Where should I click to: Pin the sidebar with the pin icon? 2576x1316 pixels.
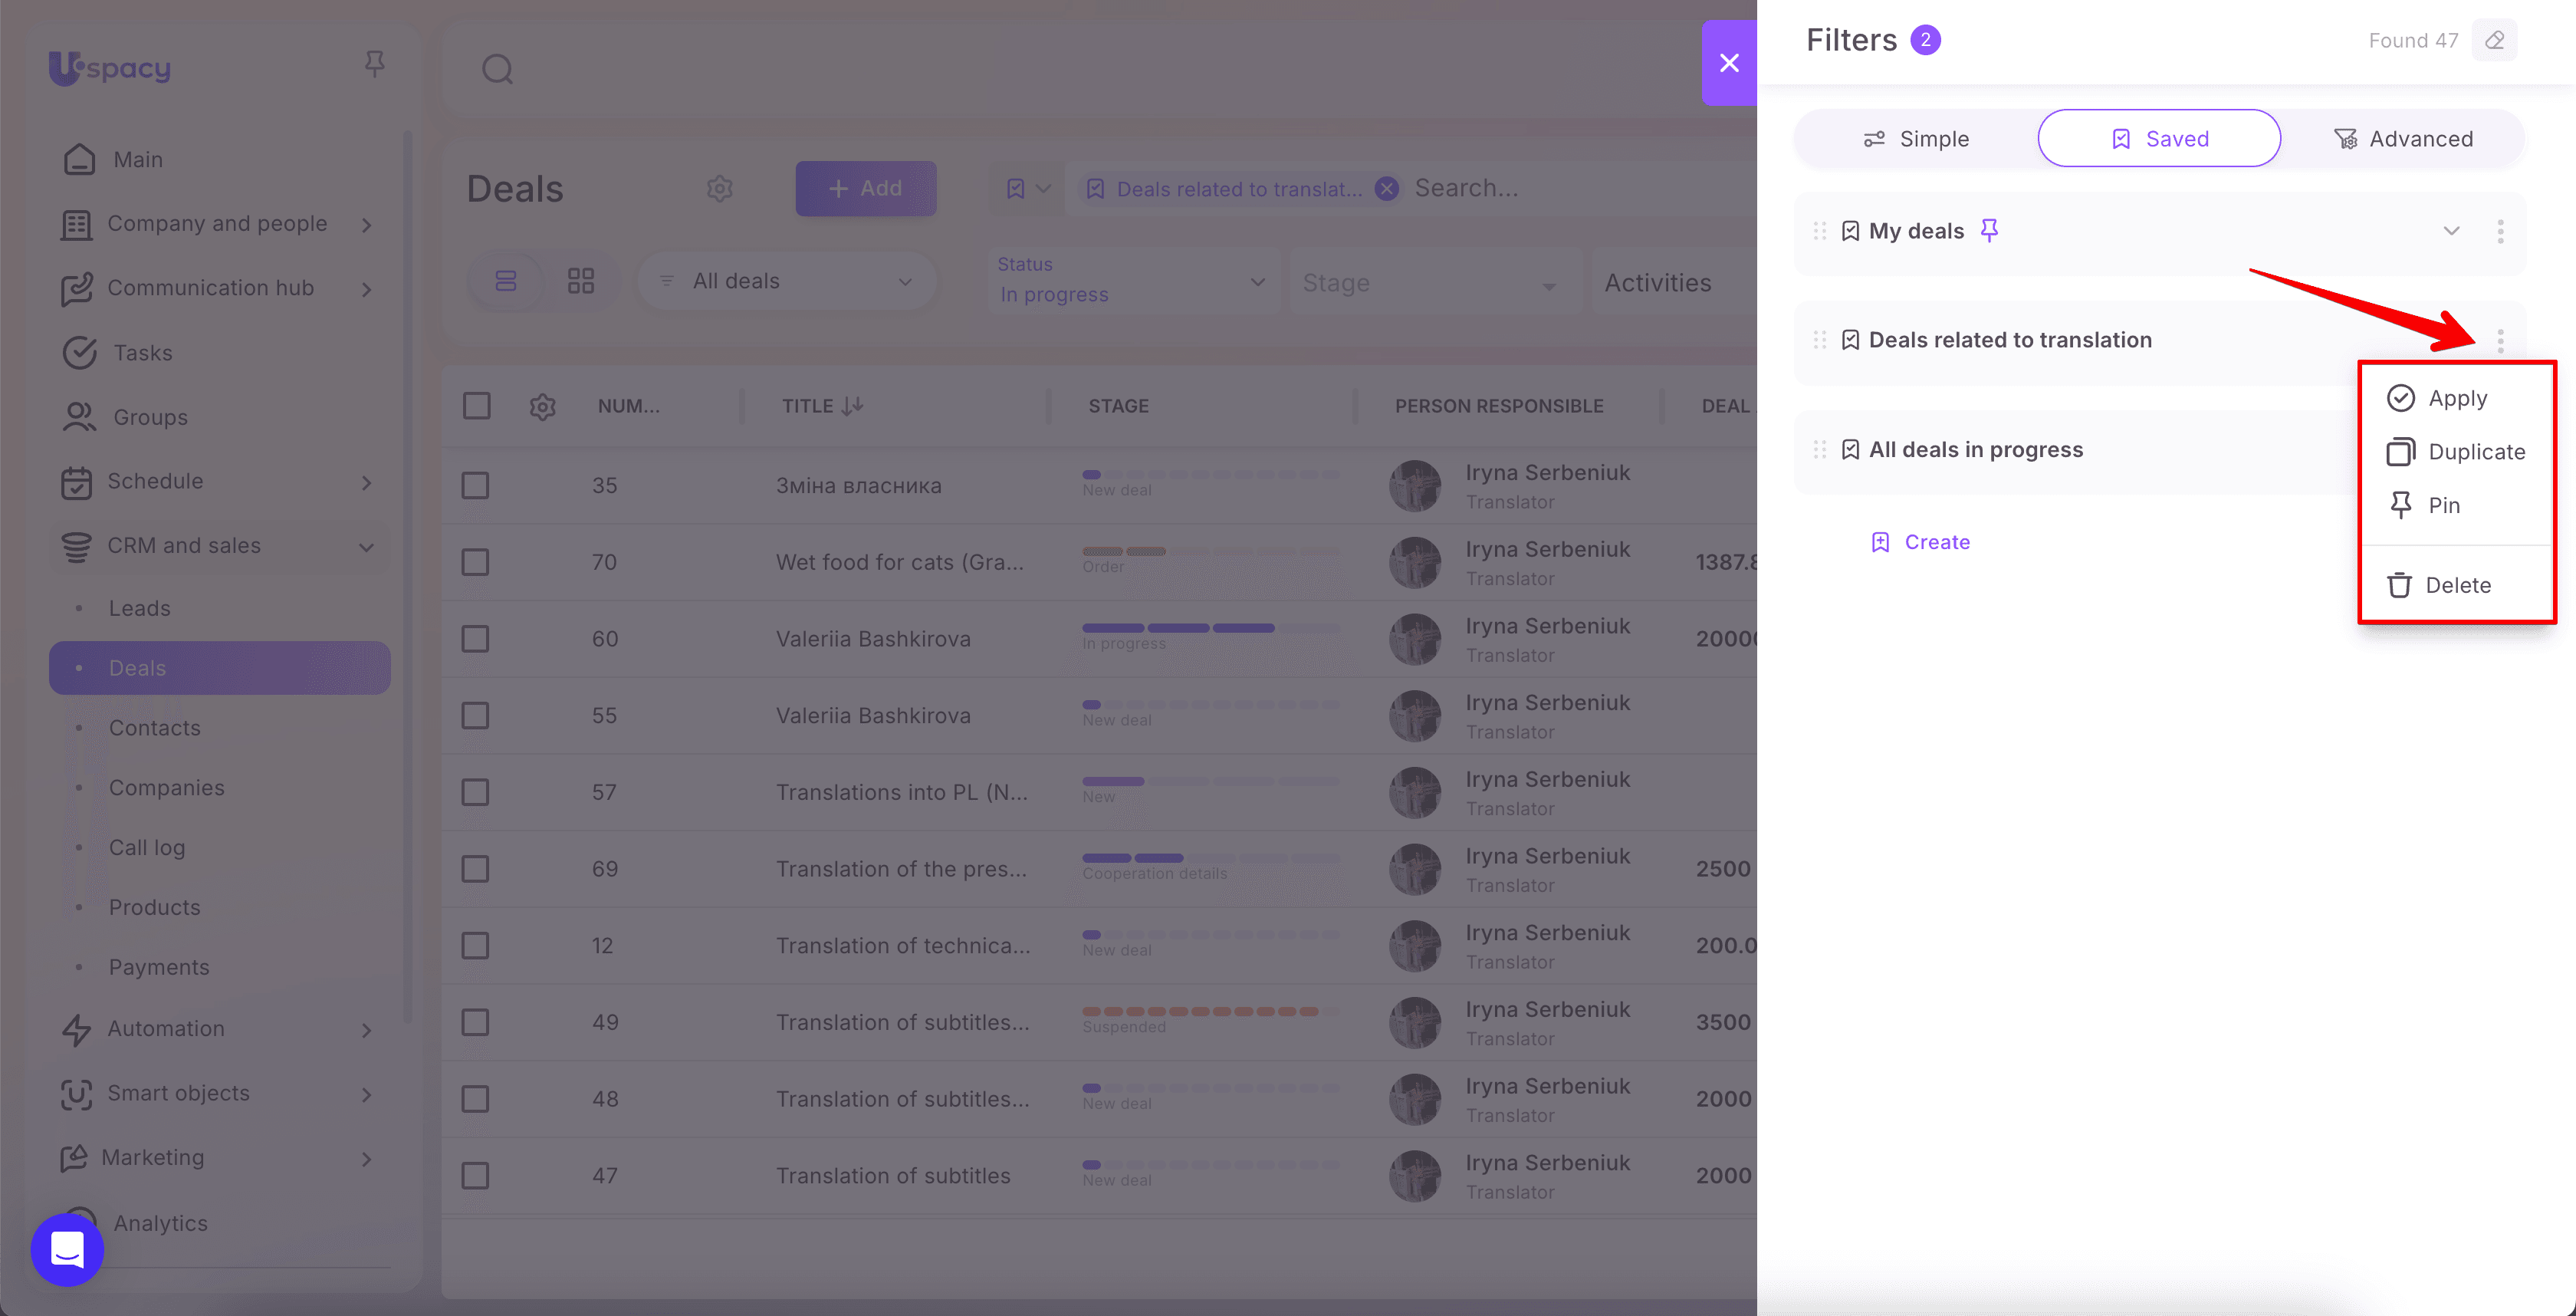pos(375,64)
